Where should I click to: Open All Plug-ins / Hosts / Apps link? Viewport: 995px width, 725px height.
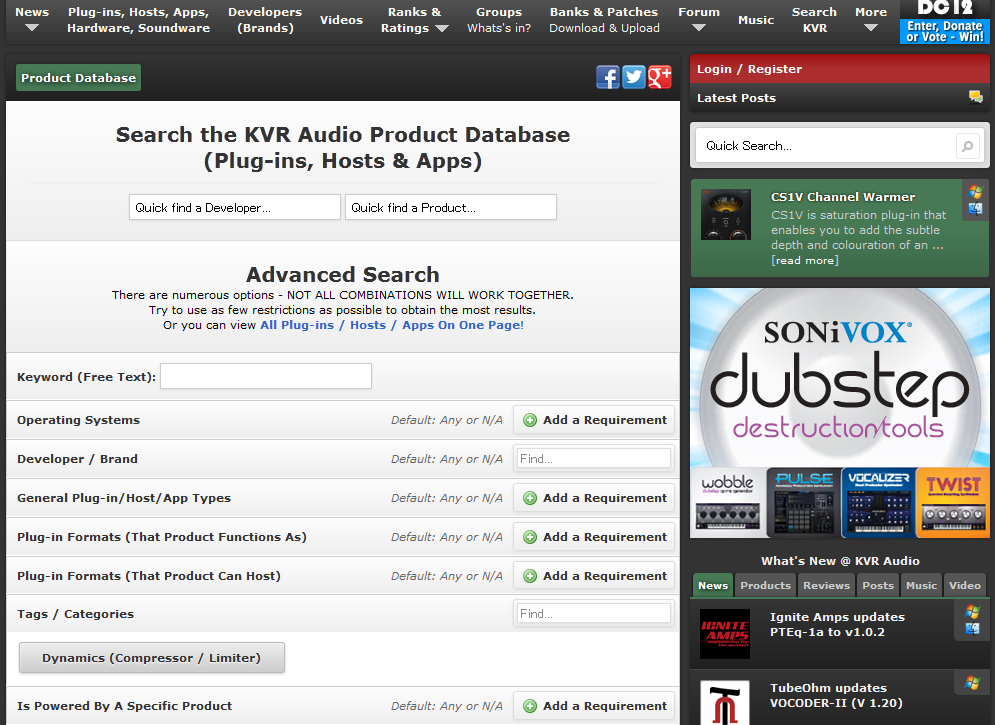click(x=391, y=325)
